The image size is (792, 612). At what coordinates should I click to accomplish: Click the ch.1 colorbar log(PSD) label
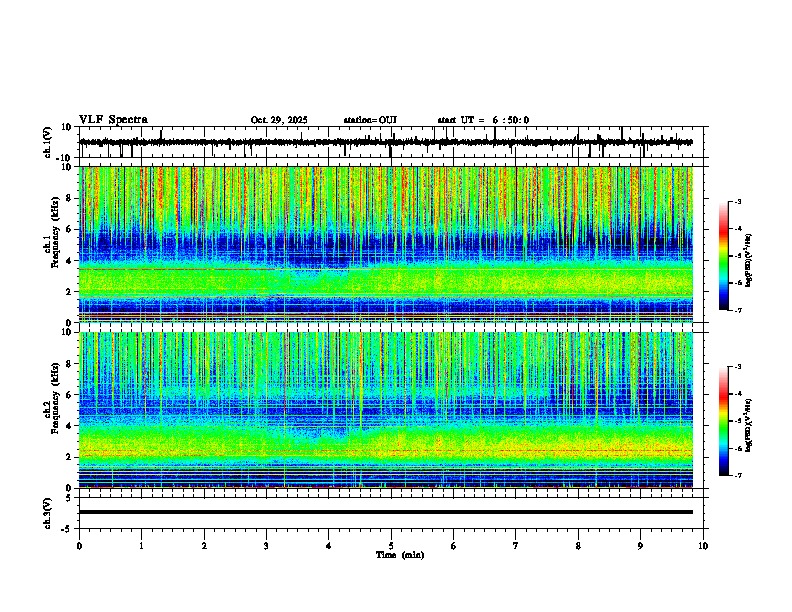[749, 261]
